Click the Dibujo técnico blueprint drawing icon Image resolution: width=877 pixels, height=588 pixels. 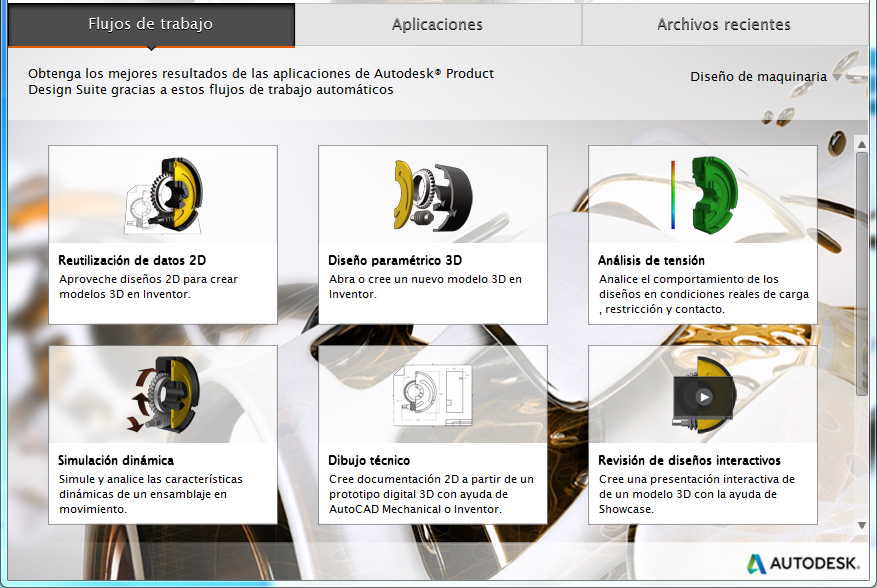click(x=433, y=394)
